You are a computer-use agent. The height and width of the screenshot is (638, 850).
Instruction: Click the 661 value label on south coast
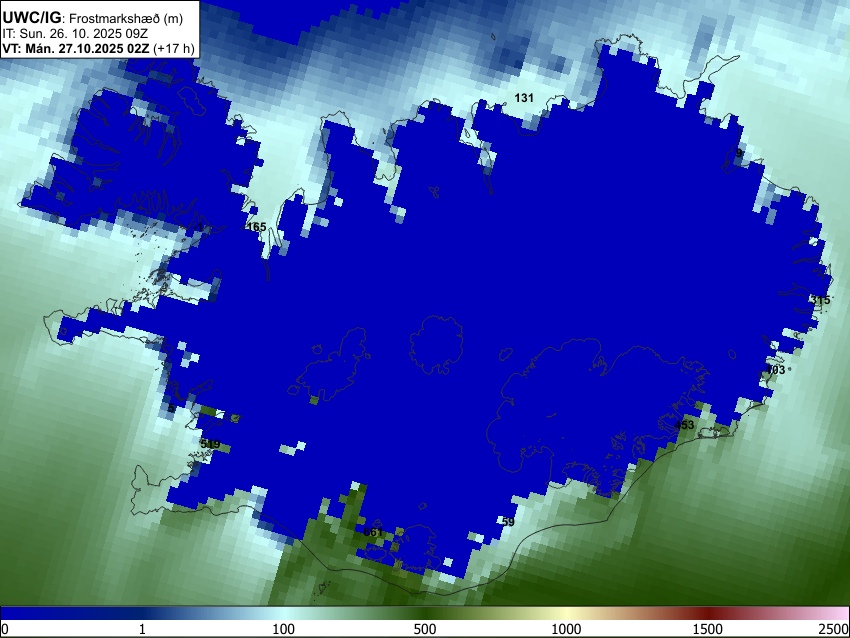[x=373, y=532]
